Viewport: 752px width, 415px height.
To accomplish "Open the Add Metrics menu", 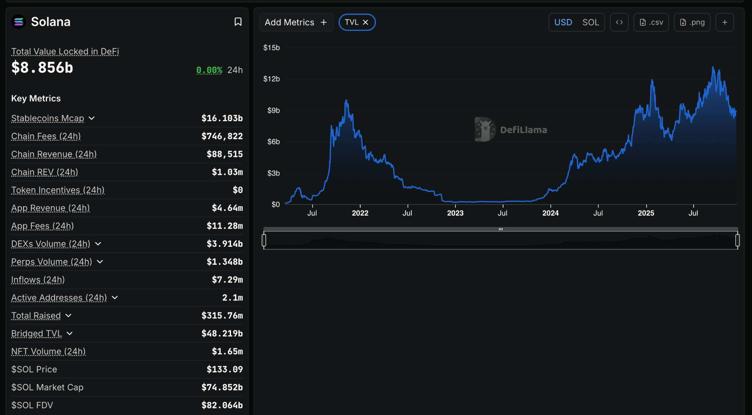I will pyautogui.click(x=295, y=22).
